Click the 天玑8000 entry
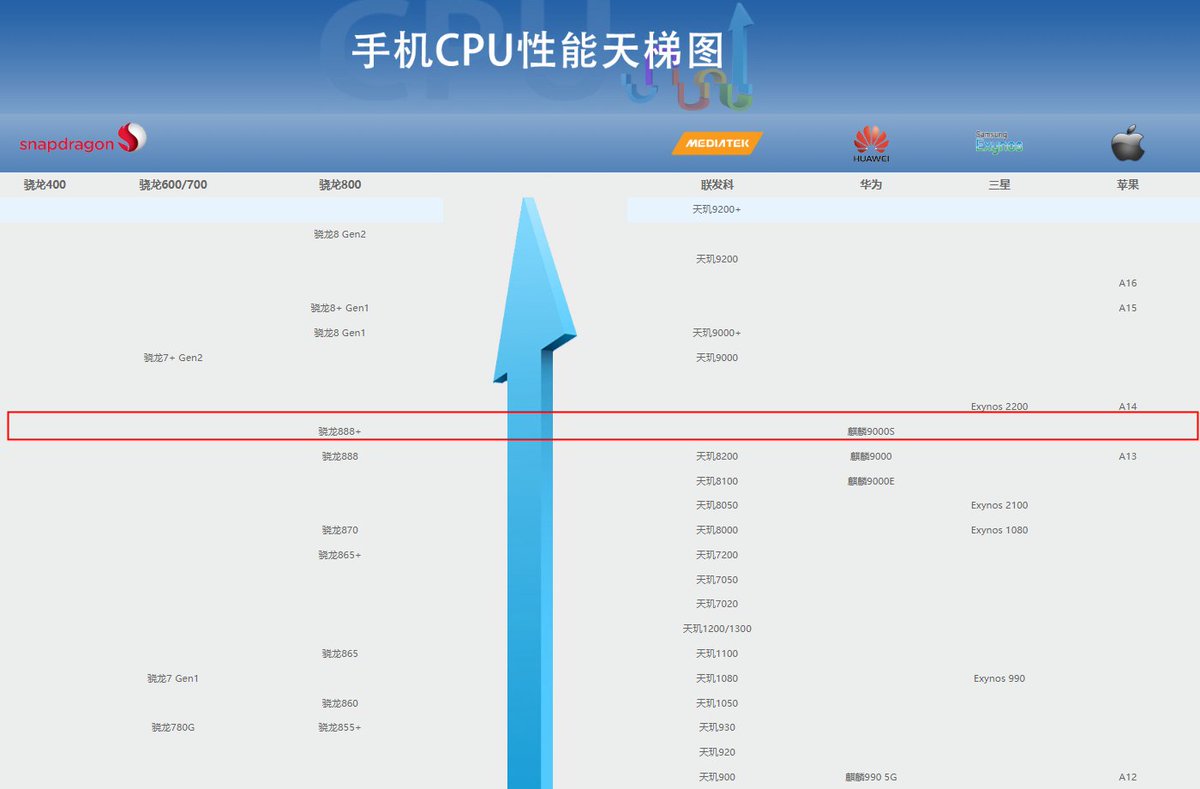 pyautogui.click(x=717, y=531)
